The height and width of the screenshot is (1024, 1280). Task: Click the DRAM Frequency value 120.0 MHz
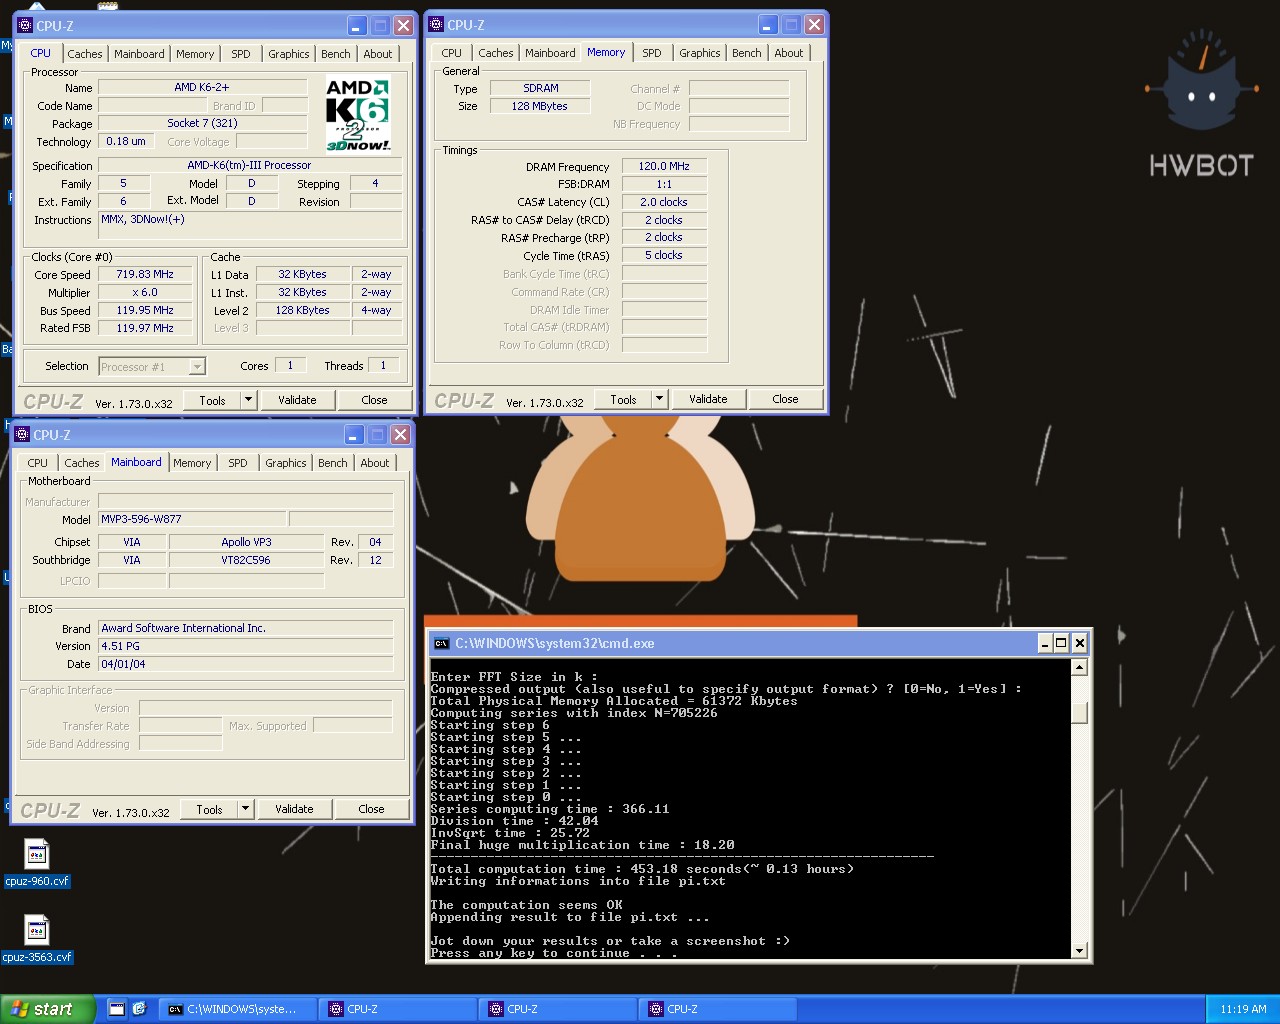pos(664,166)
